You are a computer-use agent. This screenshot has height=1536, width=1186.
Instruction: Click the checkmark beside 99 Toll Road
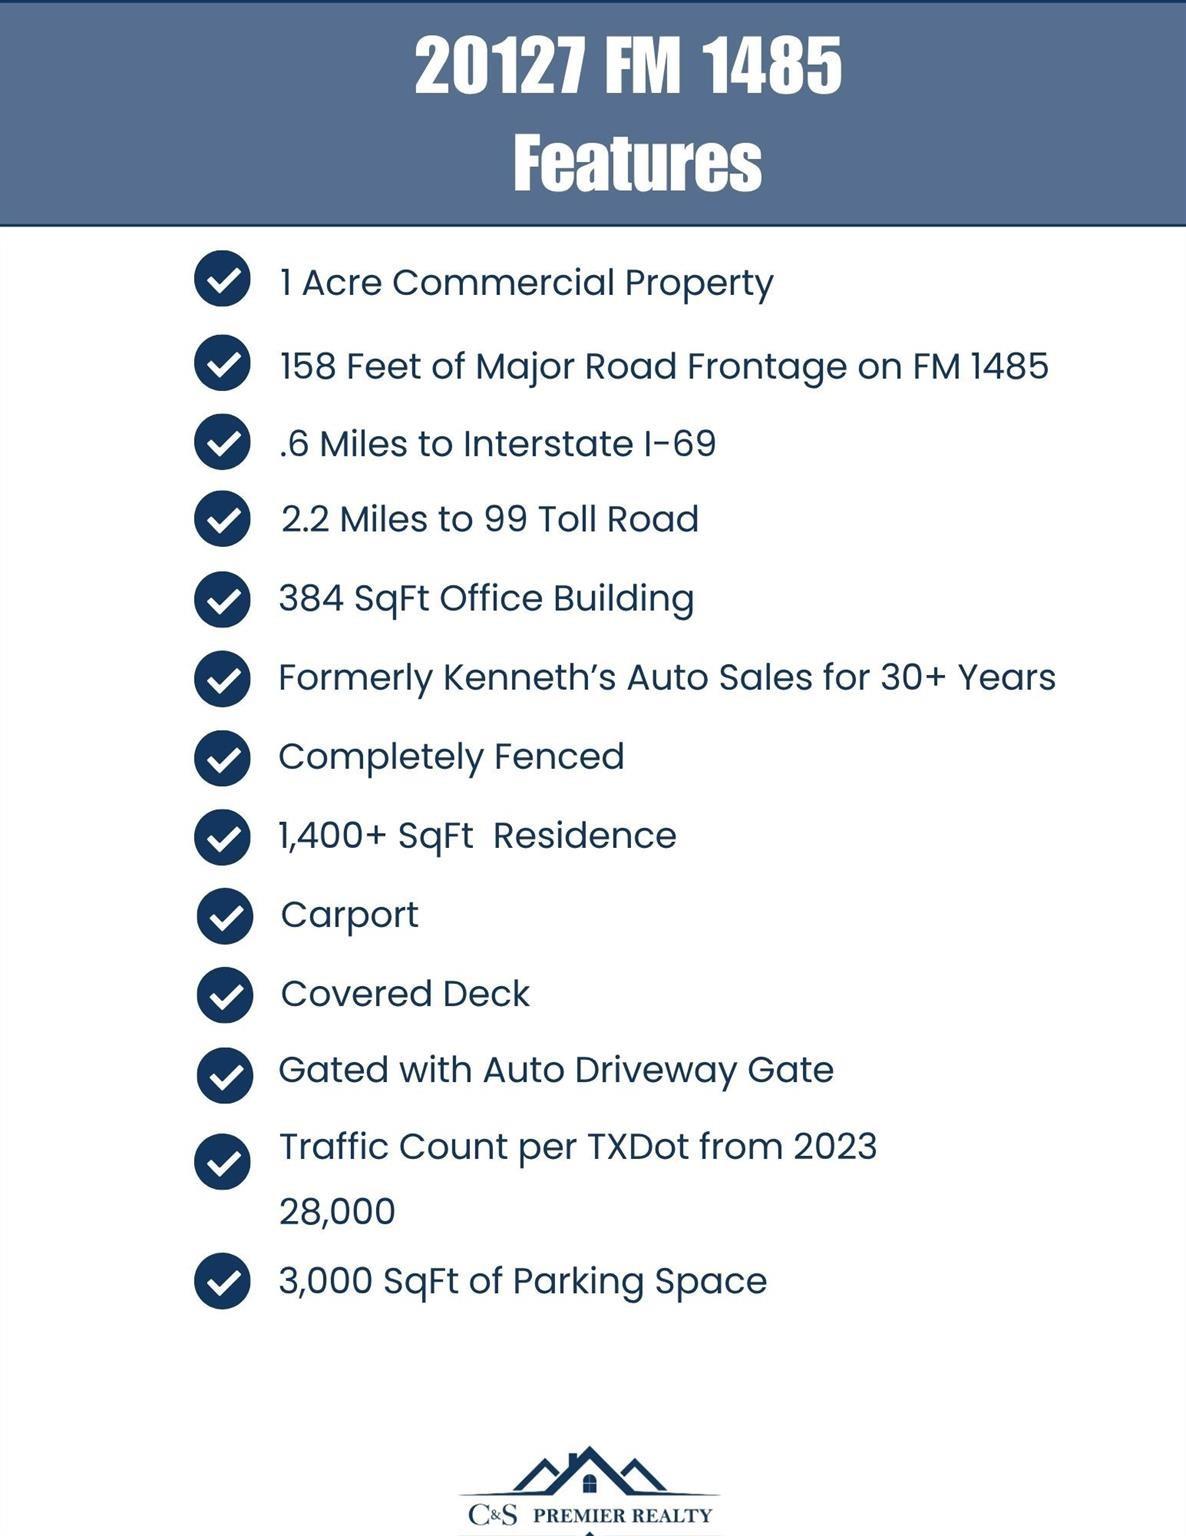coord(222,518)
